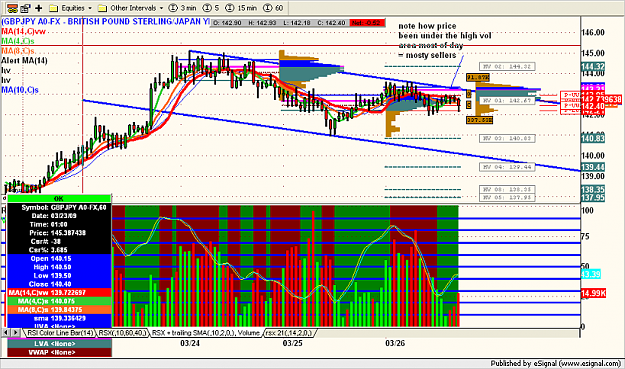The width and height of the screenshot is (625, 369).
Task: Switch to the 60 interval button
Action: [273, 8]
